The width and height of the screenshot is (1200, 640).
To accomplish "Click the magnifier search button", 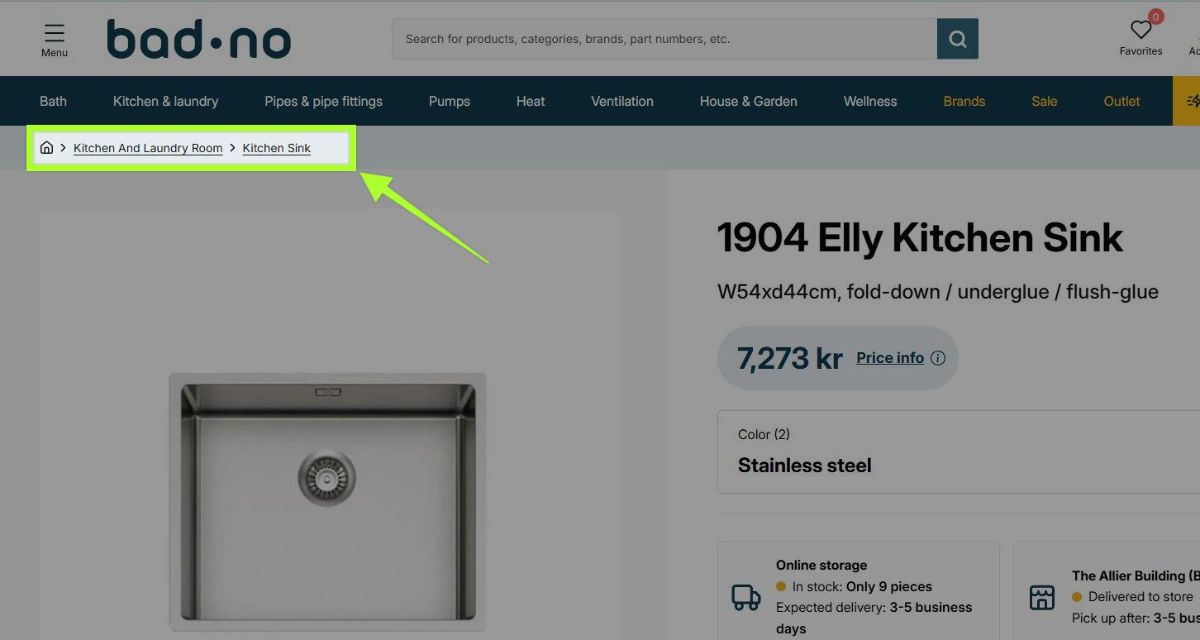I will coord(957,39).
